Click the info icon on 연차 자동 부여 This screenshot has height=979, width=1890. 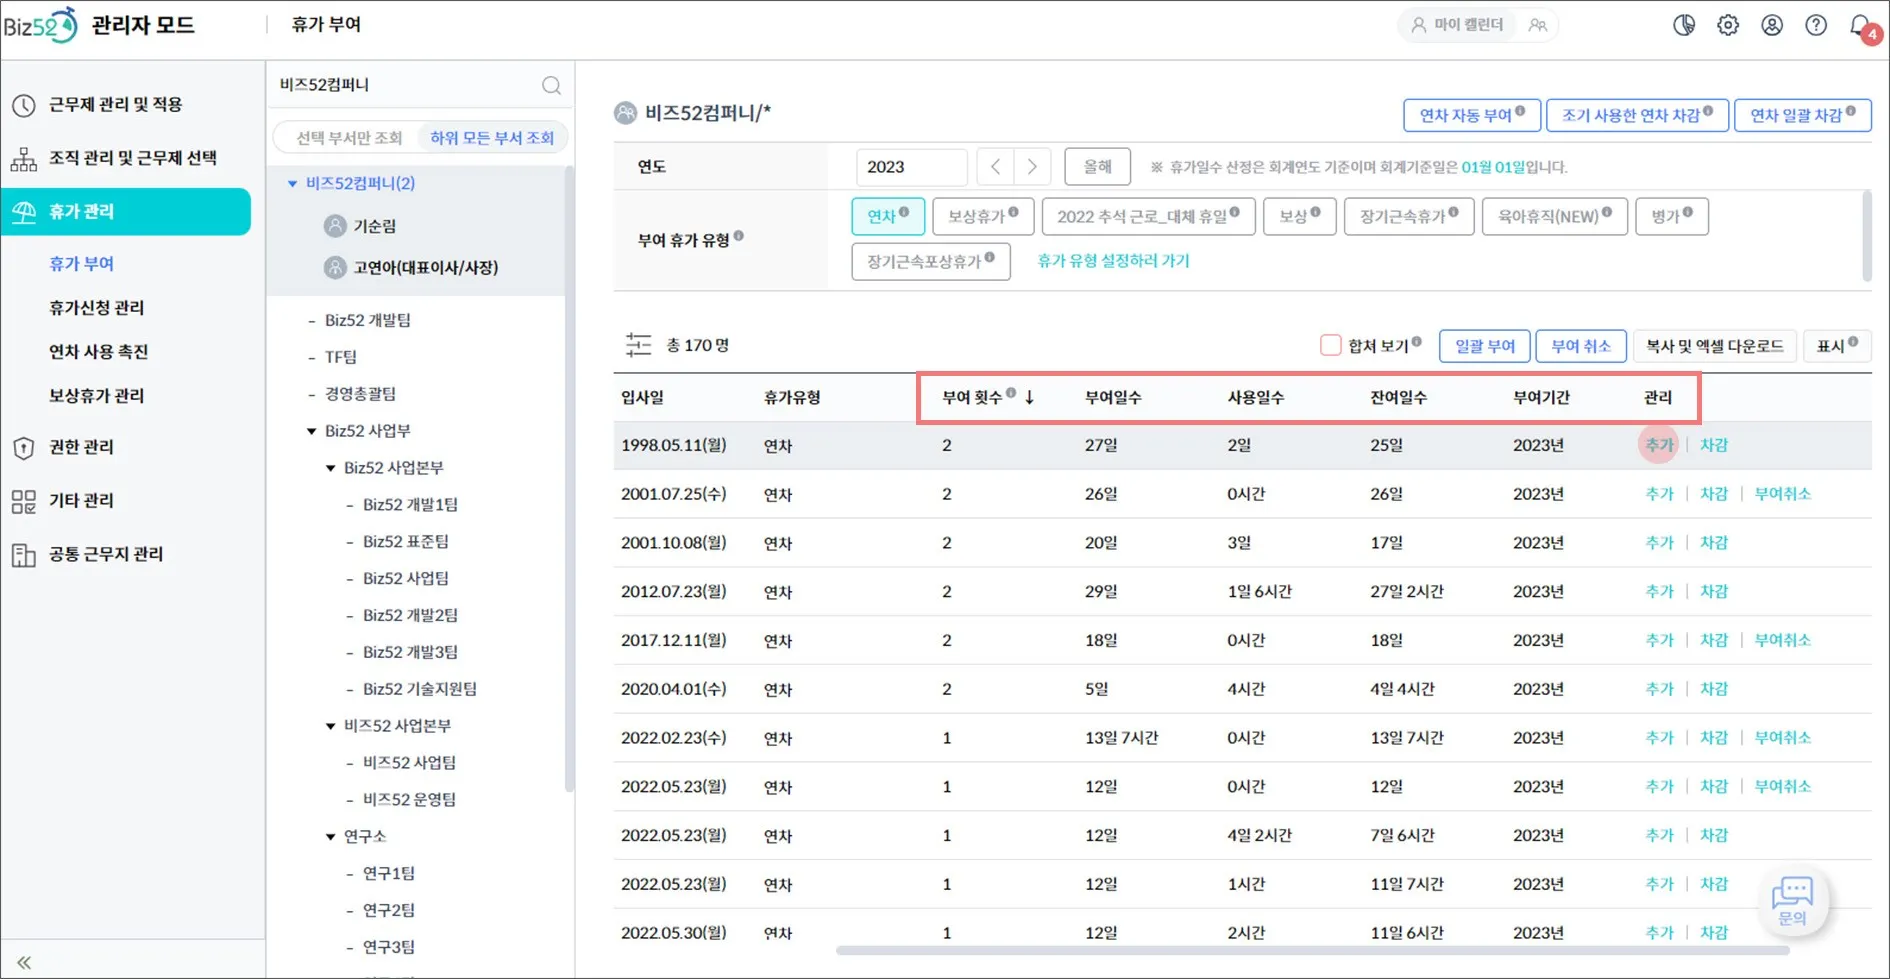tap(1520, 111)
